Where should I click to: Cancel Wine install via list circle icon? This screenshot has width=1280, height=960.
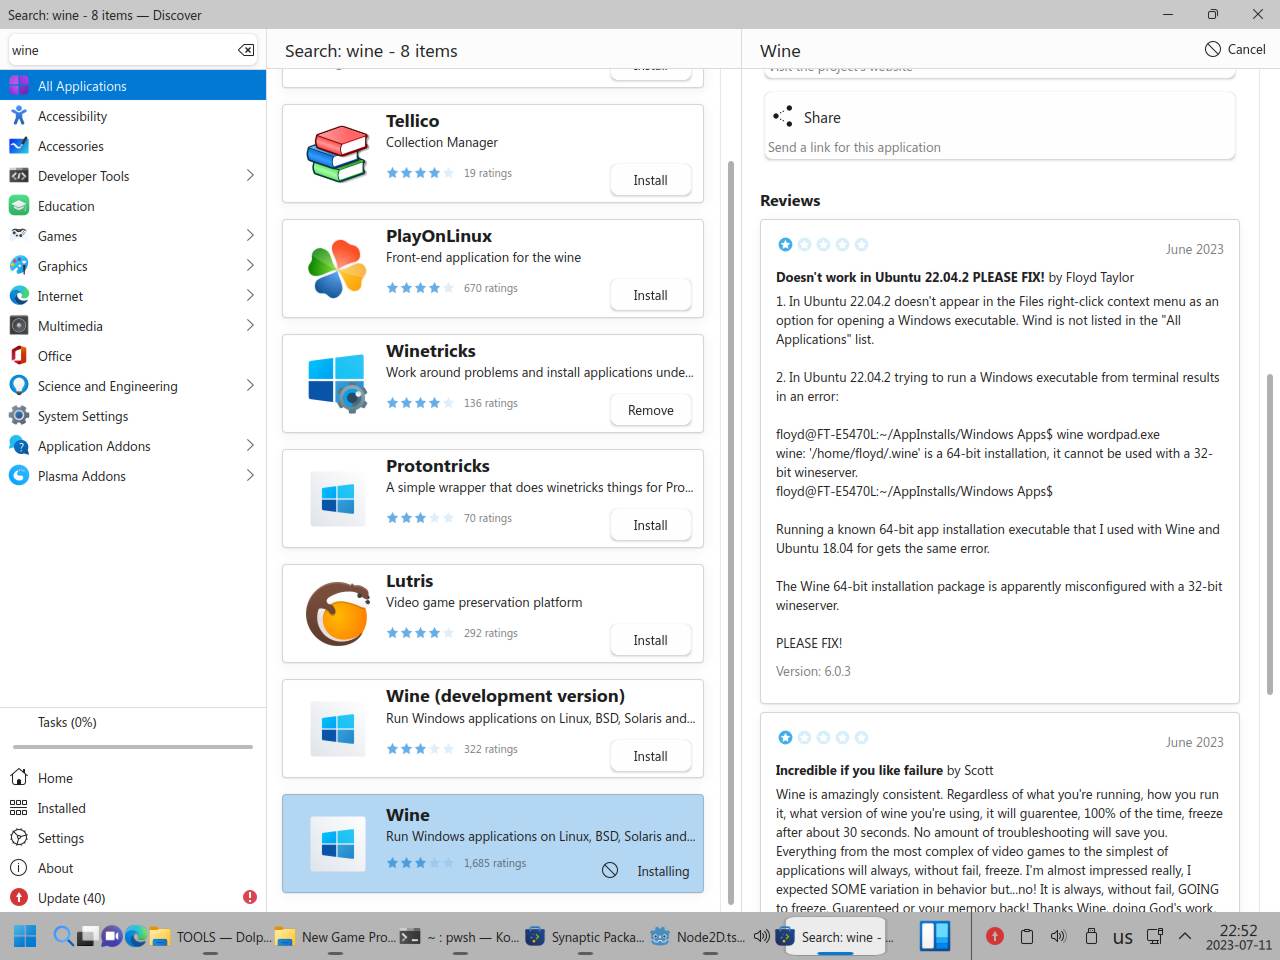[610, 870]
